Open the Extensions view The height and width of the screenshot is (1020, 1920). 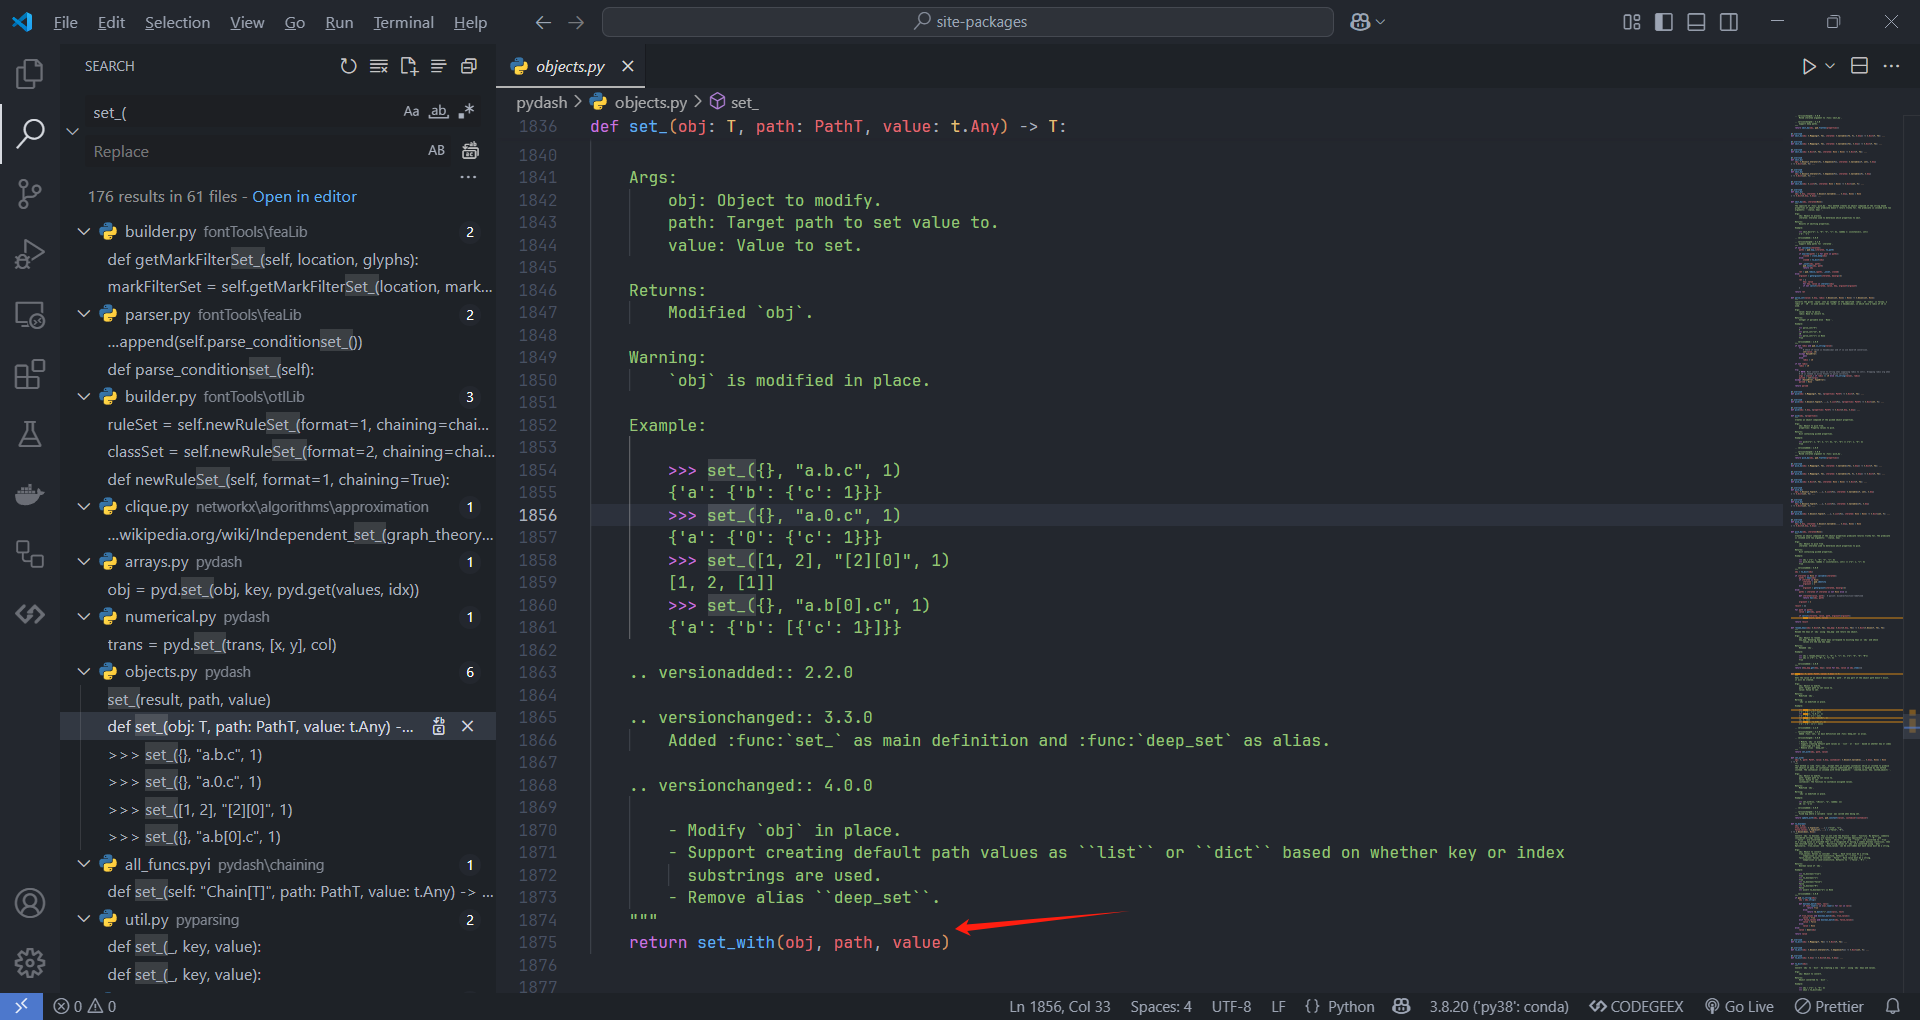coord(30,374)
